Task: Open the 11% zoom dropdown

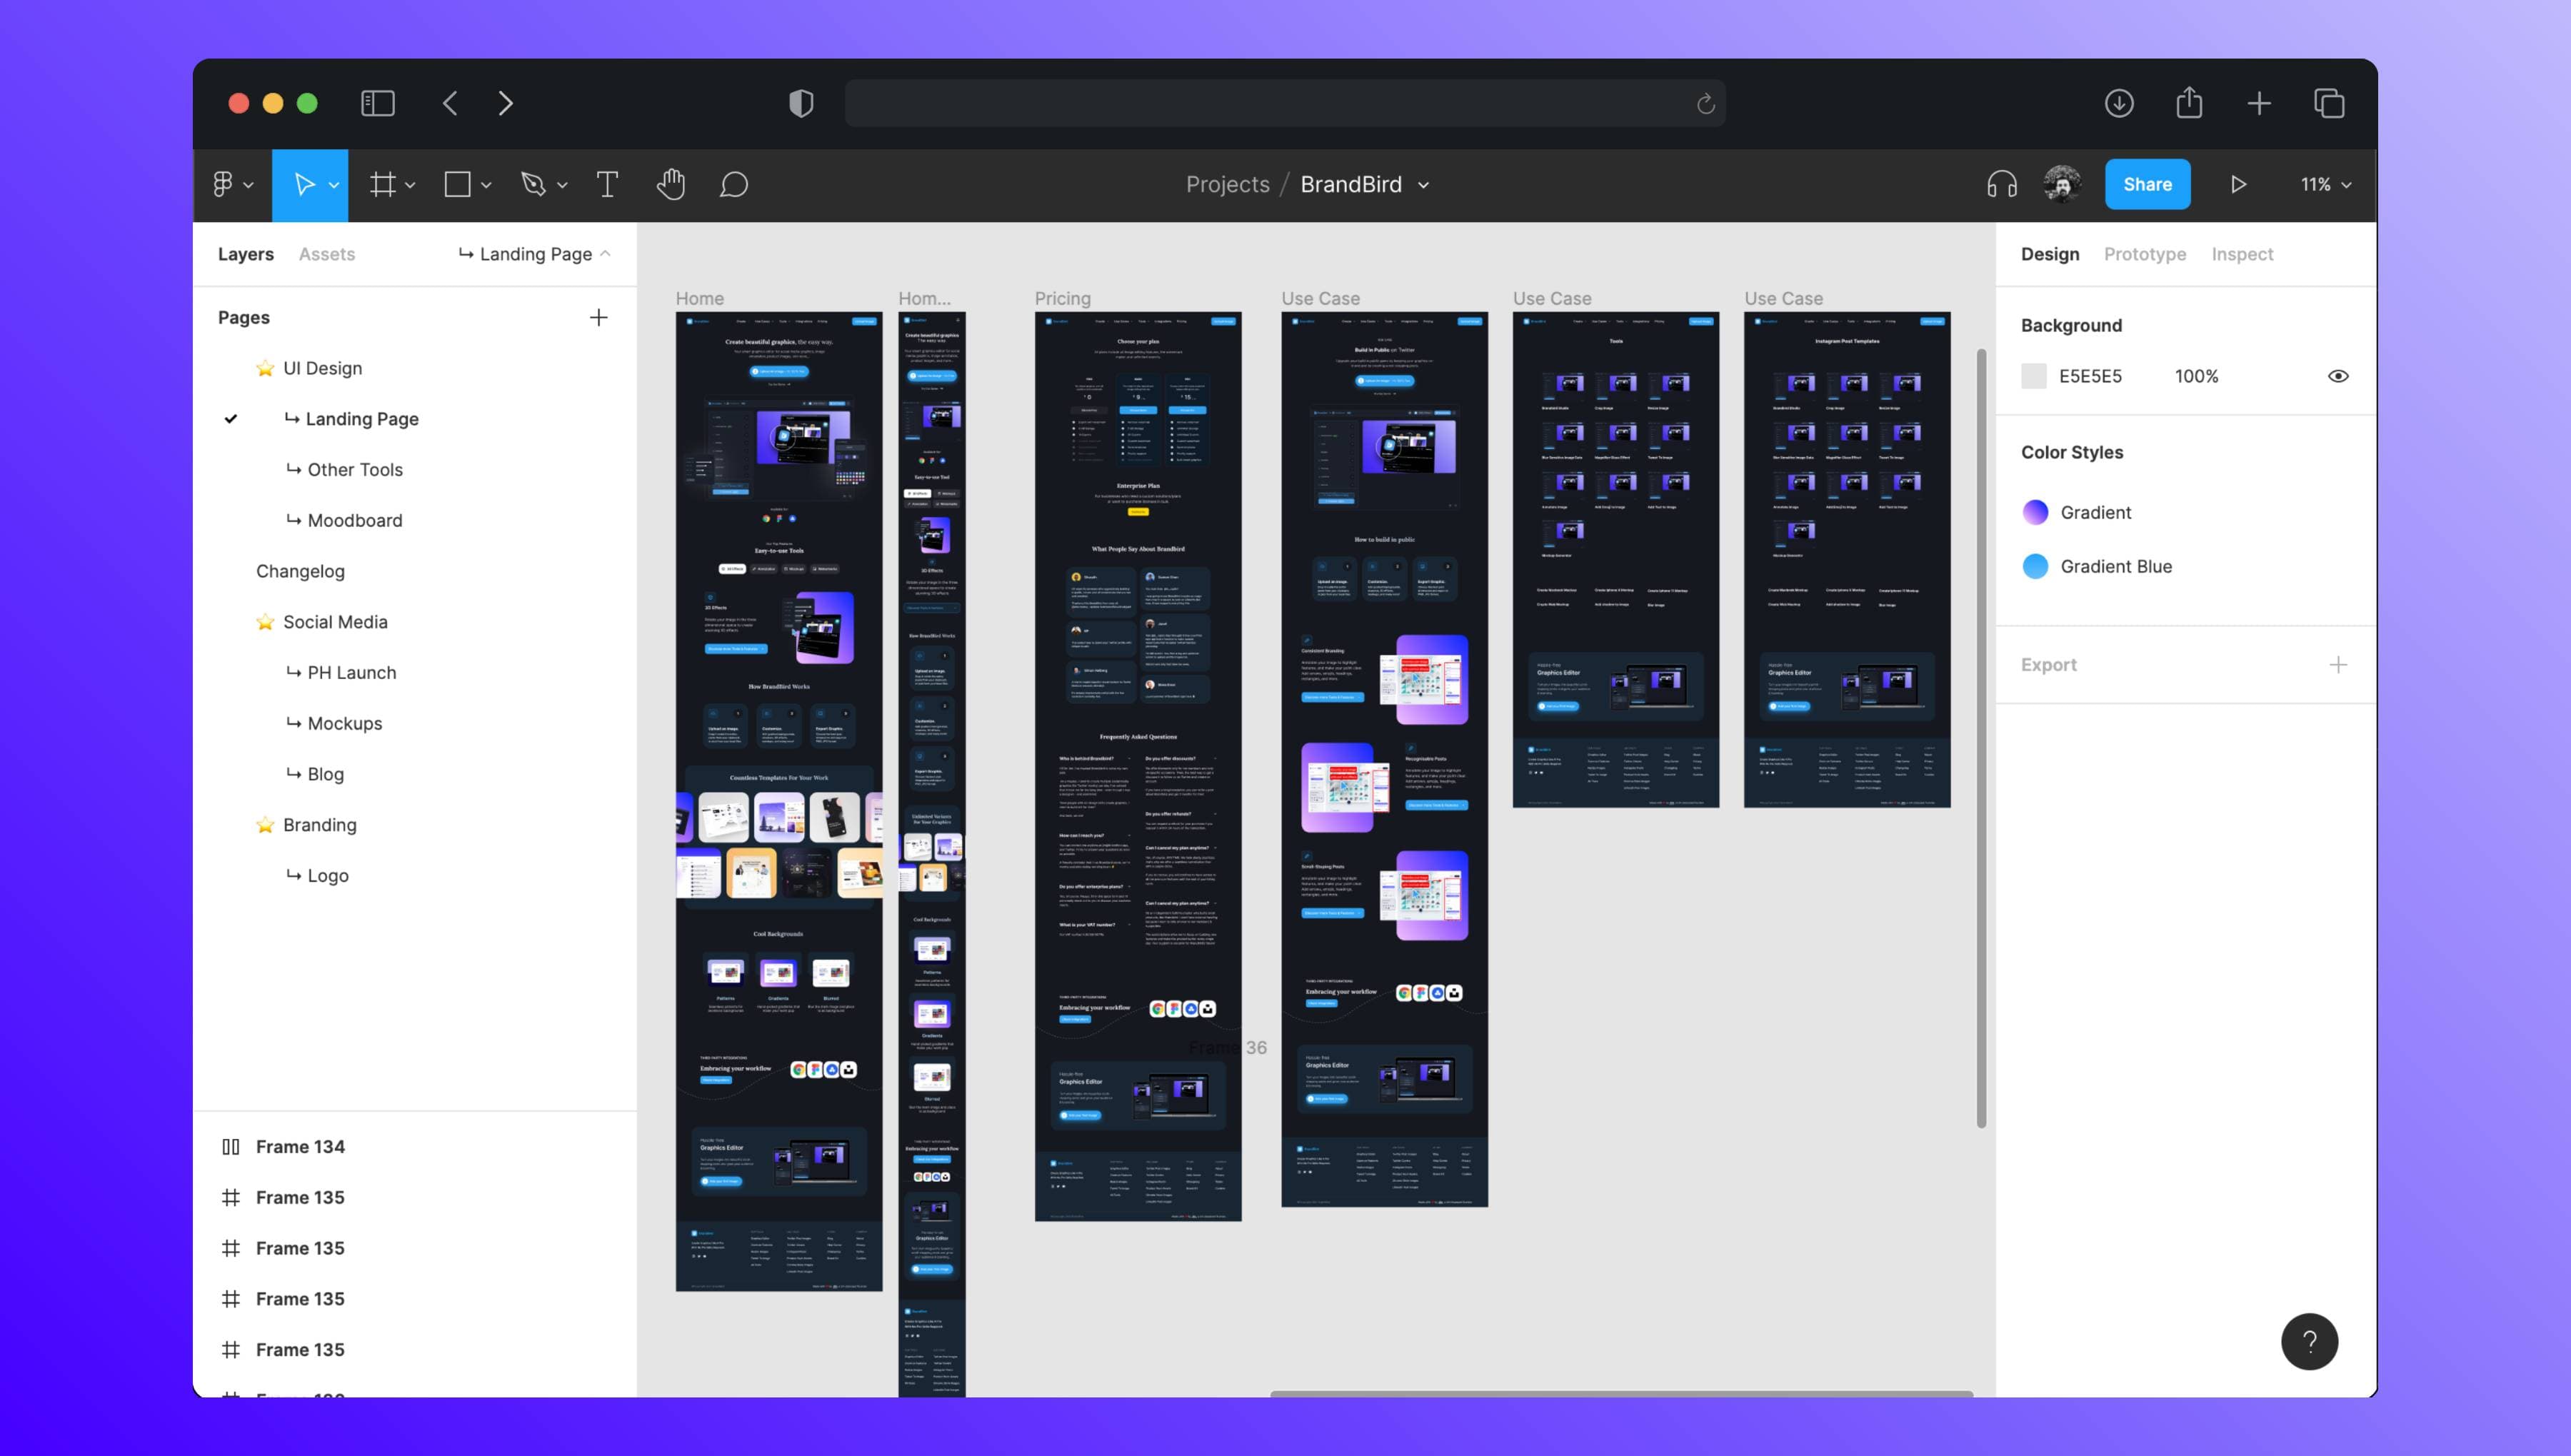Action: (2326, 184)
